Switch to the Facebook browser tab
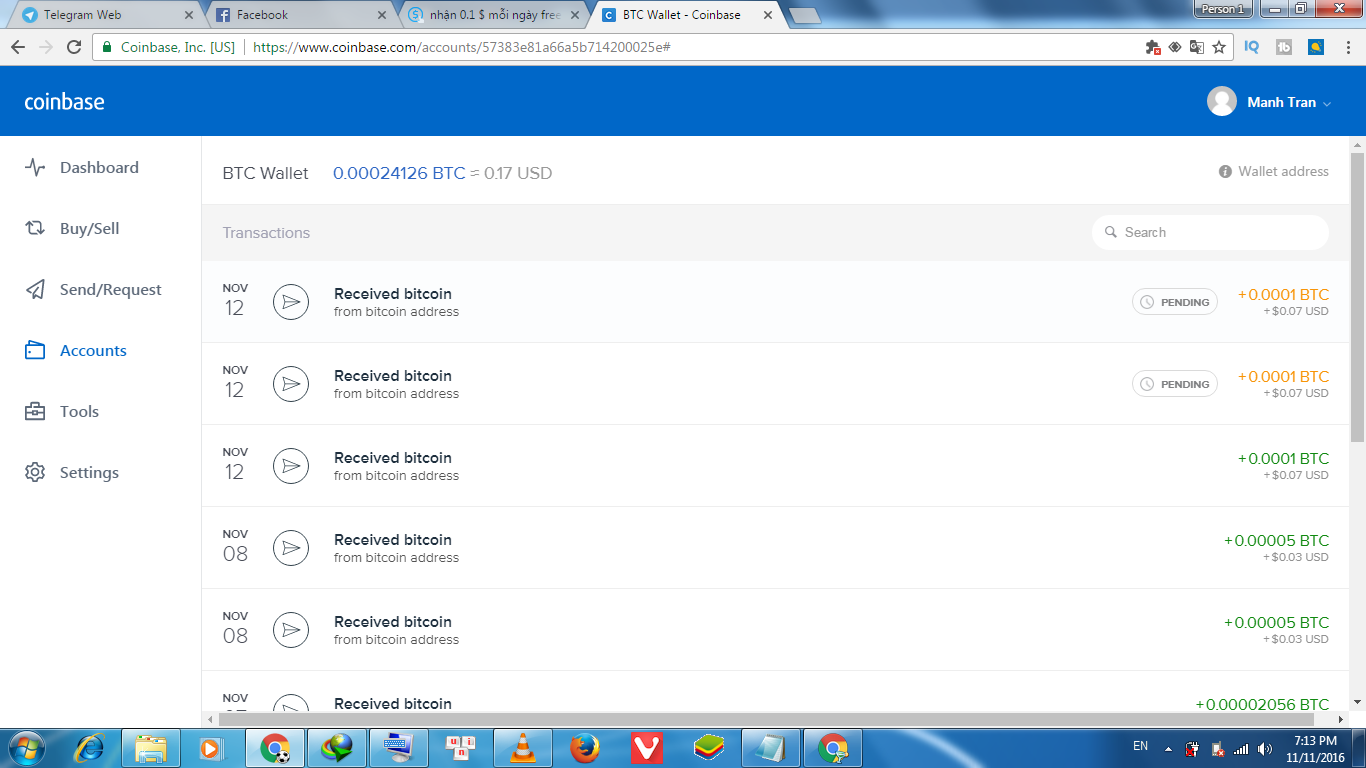Image resolution: width=1366 pixels, height=768 pixels. click(x=298, y=15)
